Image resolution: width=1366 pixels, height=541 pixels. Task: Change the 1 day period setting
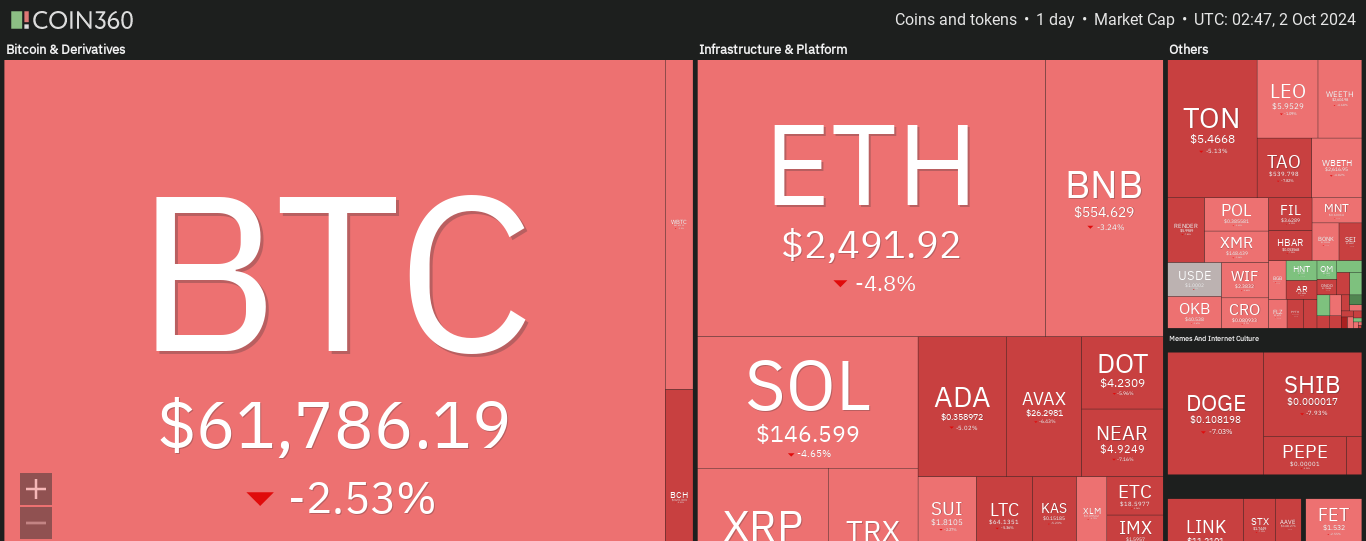click(1055, 20)
